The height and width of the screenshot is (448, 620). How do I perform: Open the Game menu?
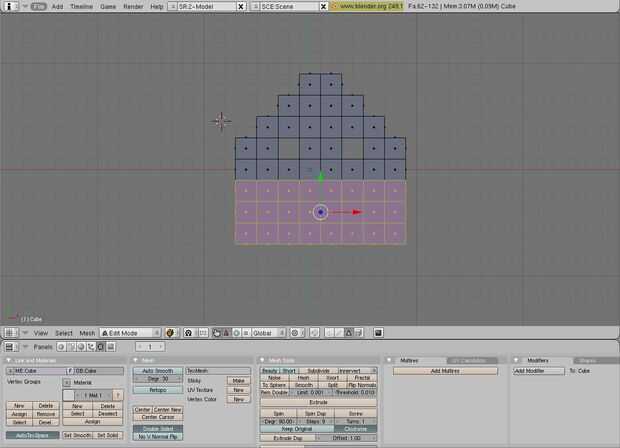coord(108,7)
